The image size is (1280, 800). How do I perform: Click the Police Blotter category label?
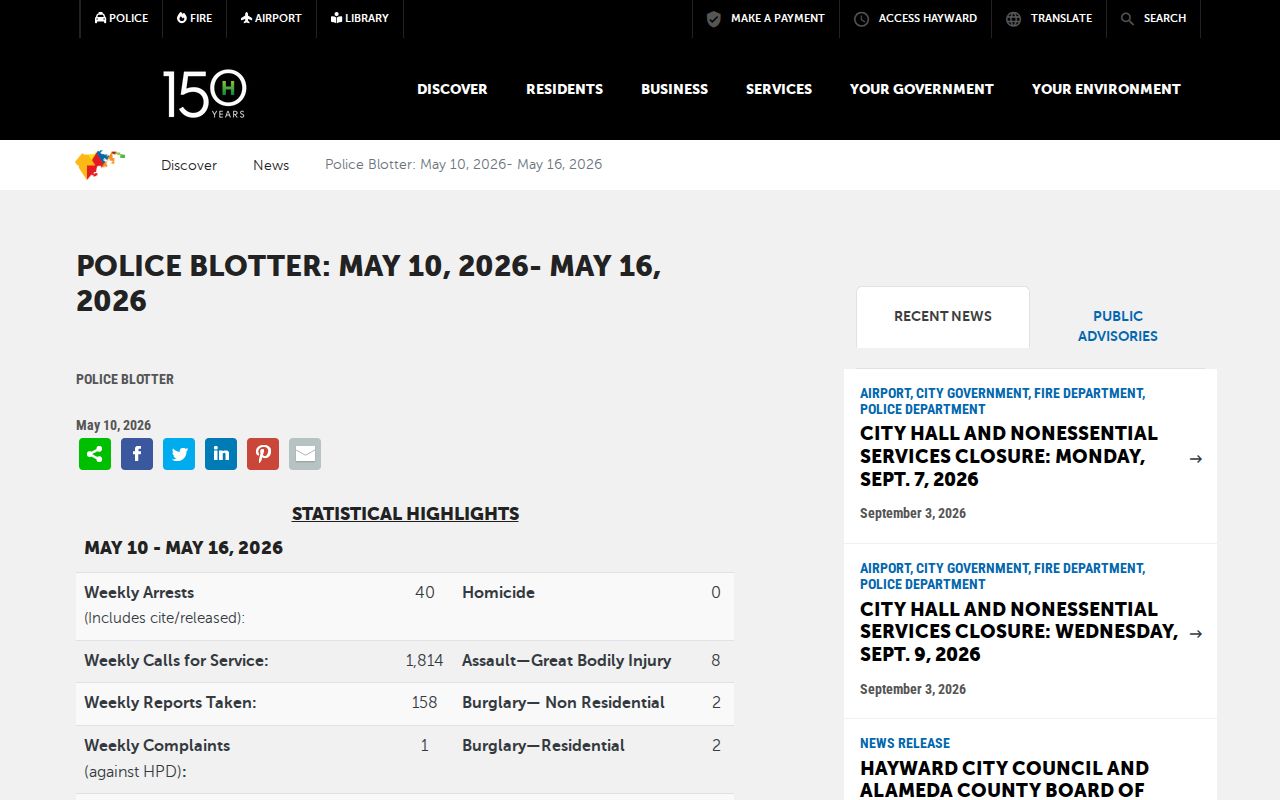click(x=125, y=379)
